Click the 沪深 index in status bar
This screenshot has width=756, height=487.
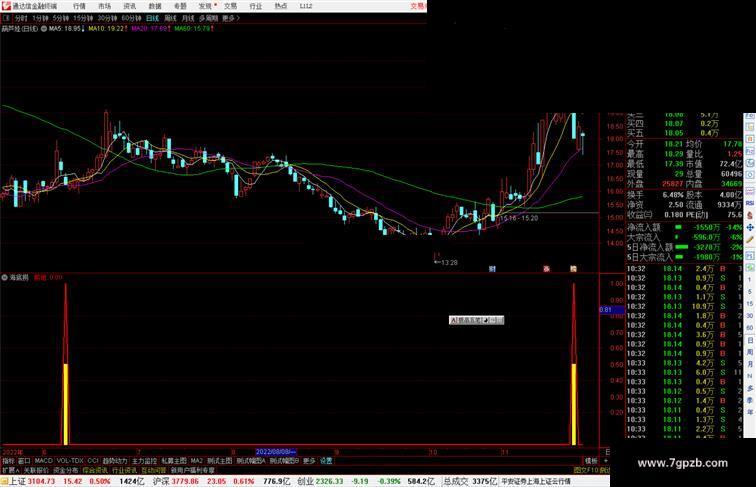(x=161, y=481)
